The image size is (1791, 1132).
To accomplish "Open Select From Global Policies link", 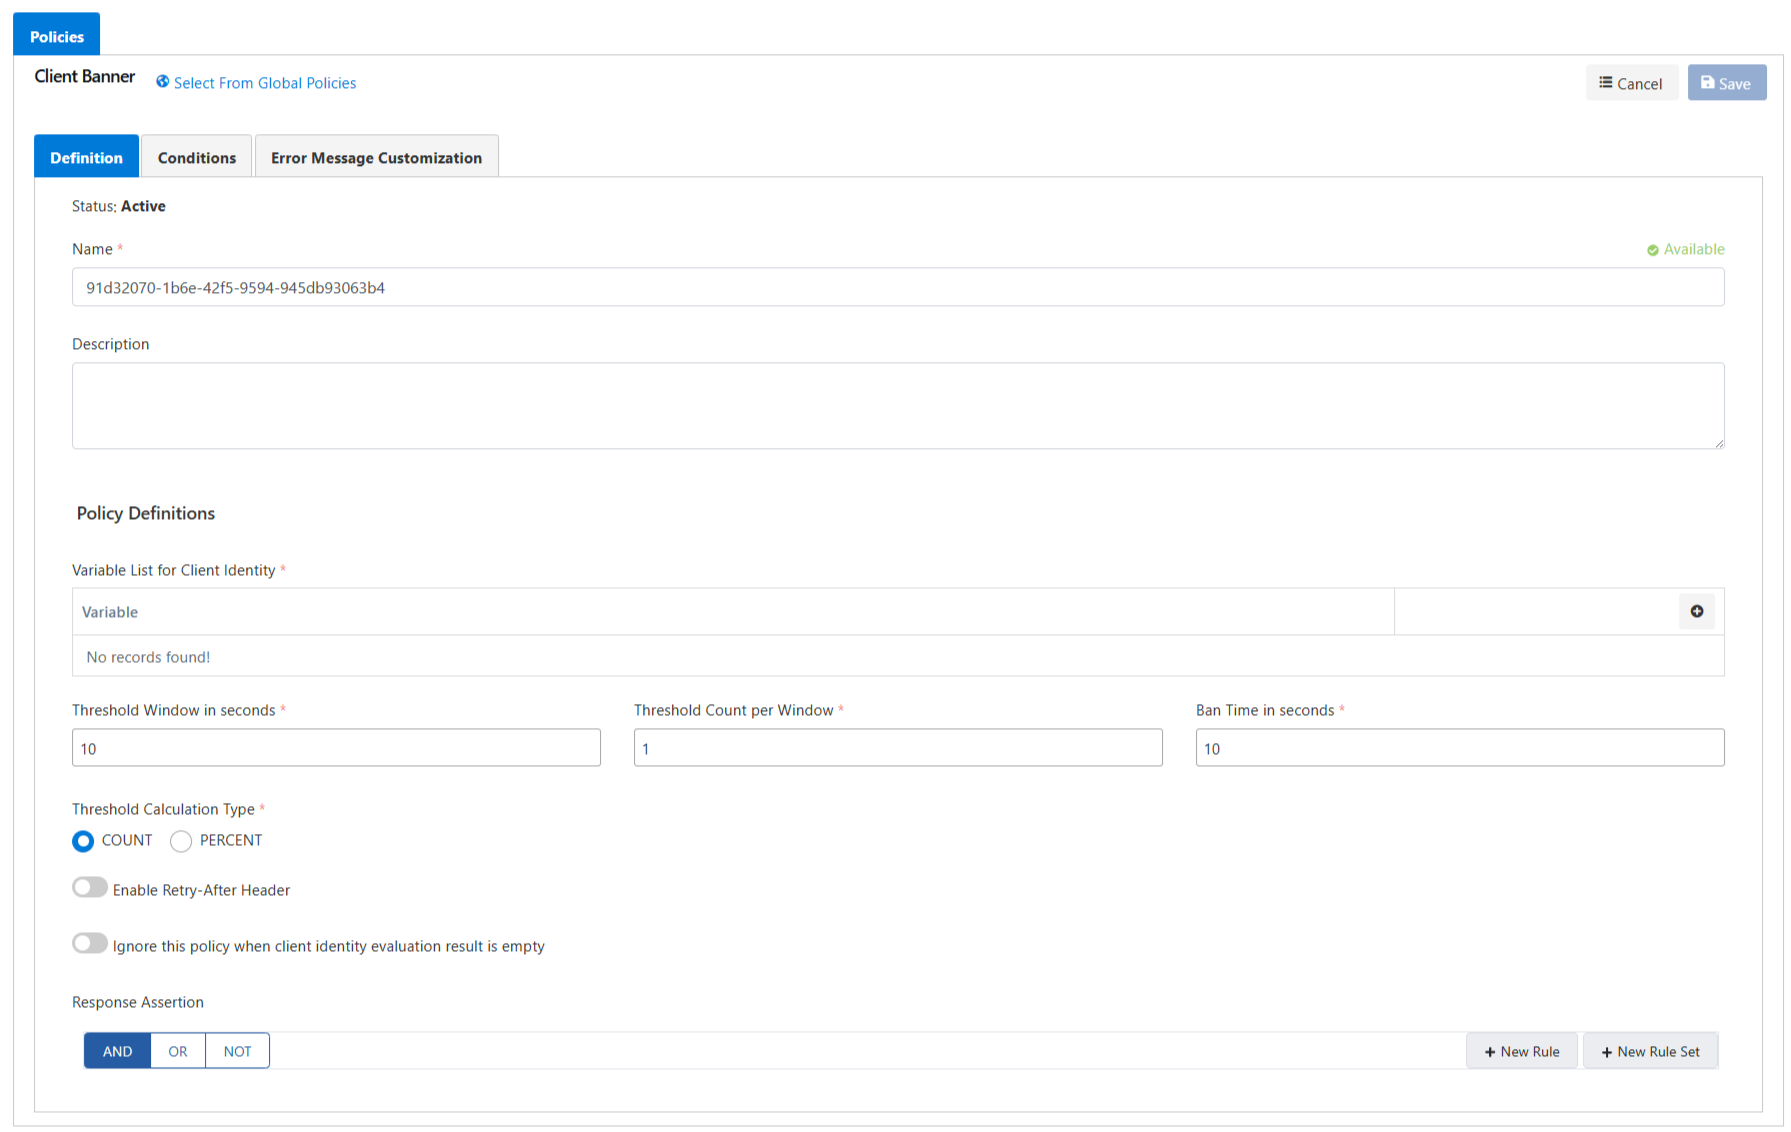I will 265,83.
